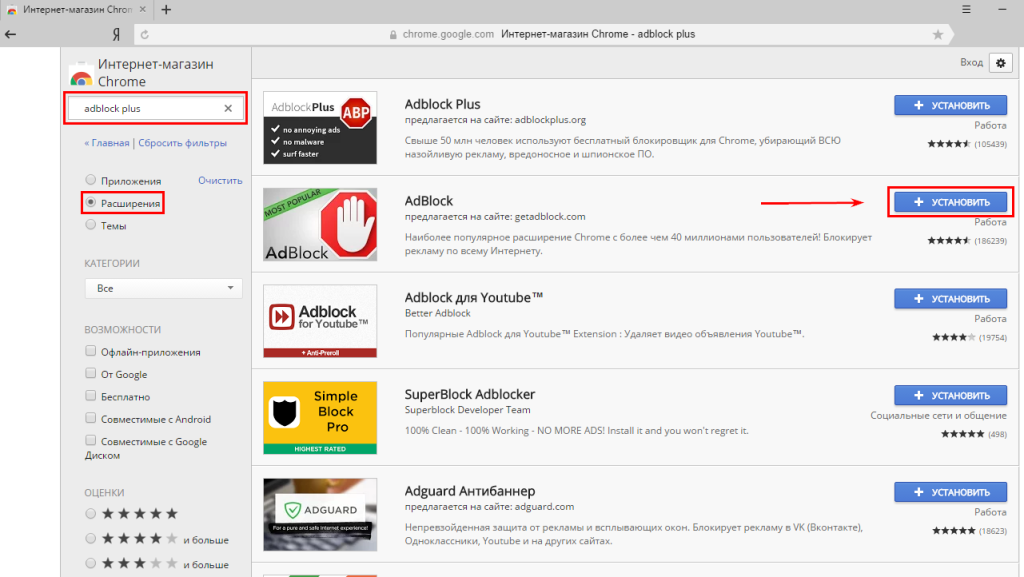Enable the Бесплатно checkbox

91,396
